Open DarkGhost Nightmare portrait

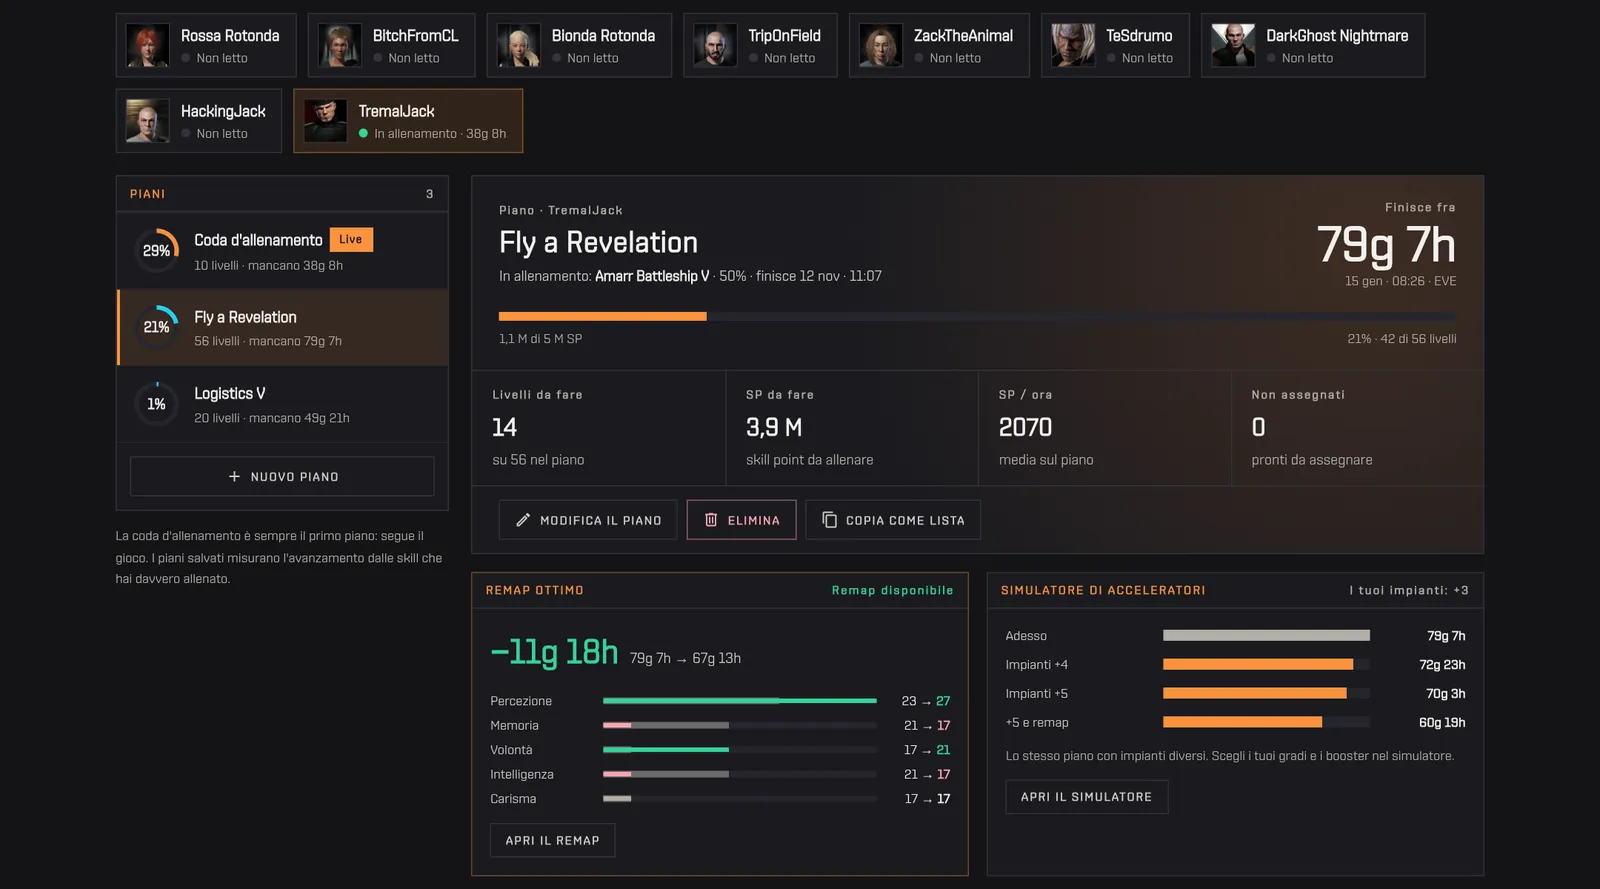click(x=1233, y=46)
